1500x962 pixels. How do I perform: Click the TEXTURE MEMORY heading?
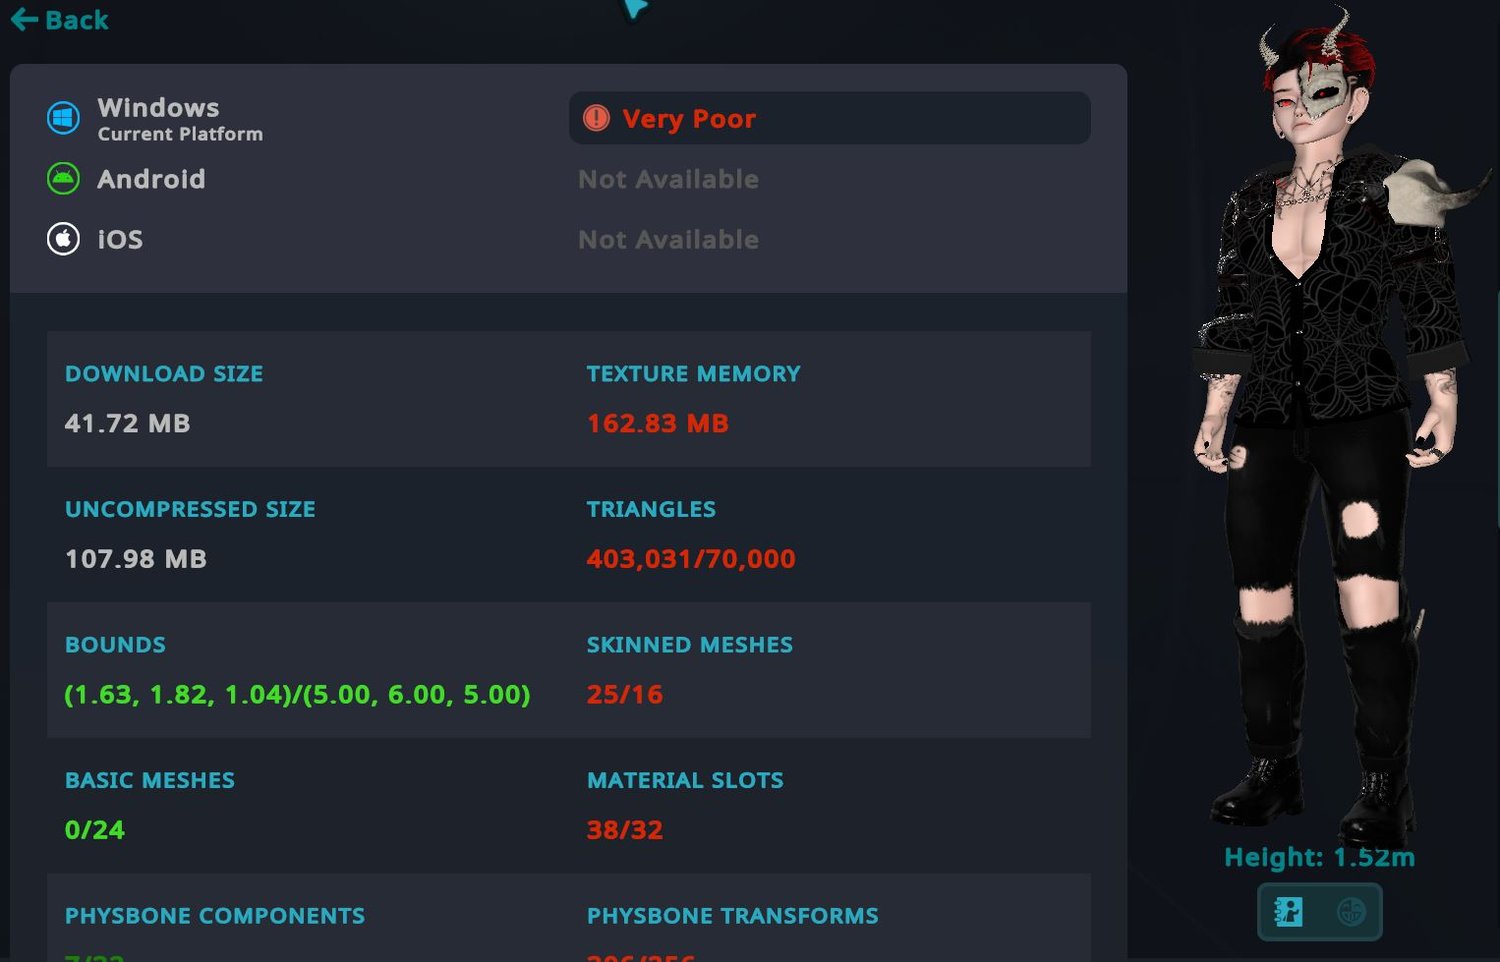coord(693,374)
